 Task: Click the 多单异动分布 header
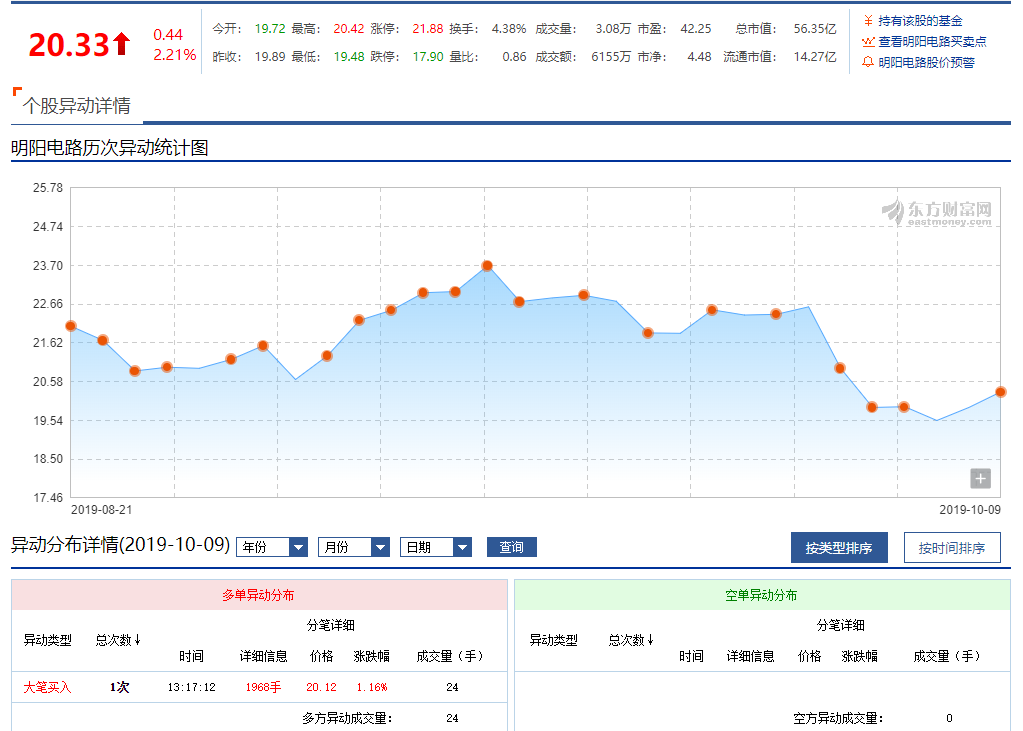click(x=259, y=595)
